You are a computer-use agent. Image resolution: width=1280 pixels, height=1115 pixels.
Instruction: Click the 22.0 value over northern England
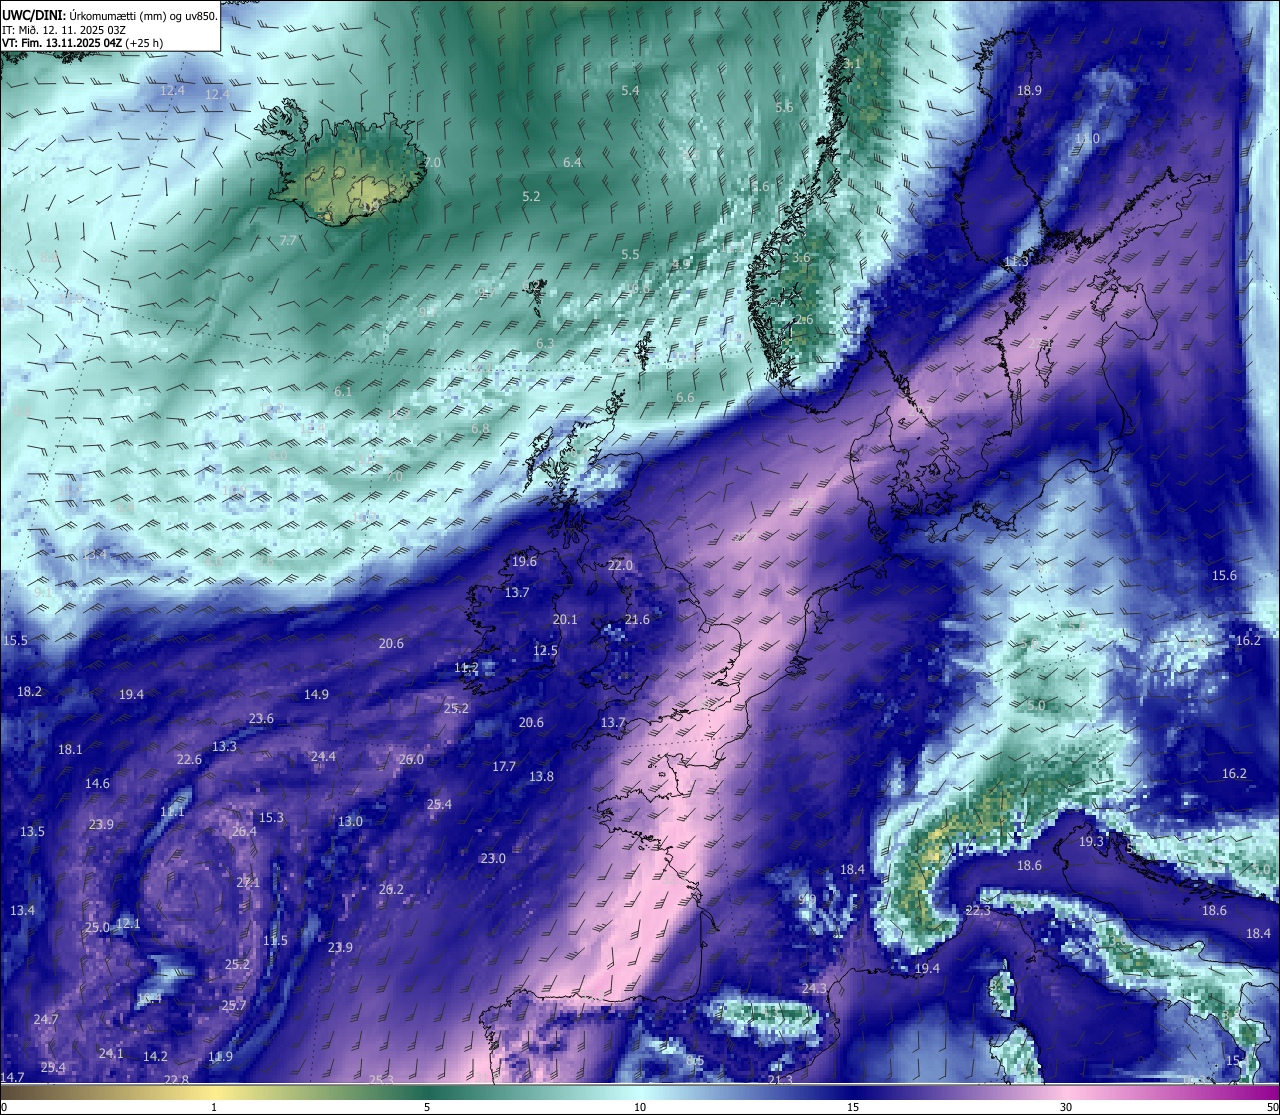pyautogui.click(x=620, y=565)
